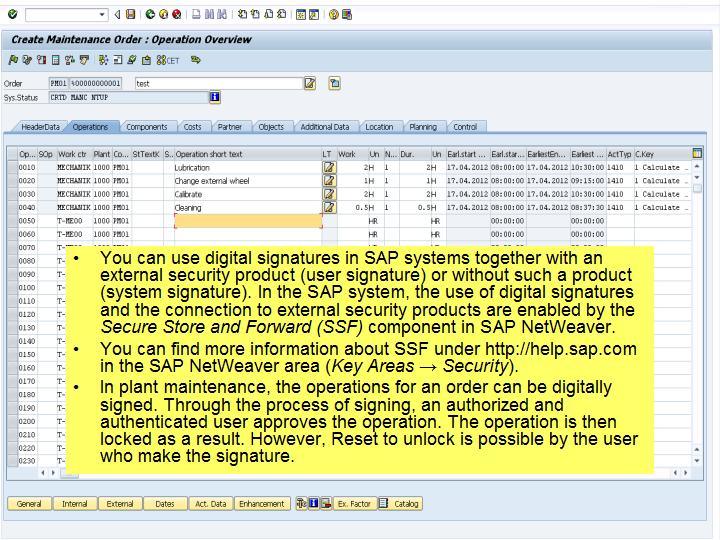
Task: Click the clipboard icon in application toolbar
Action: click(x=146, y=60)
